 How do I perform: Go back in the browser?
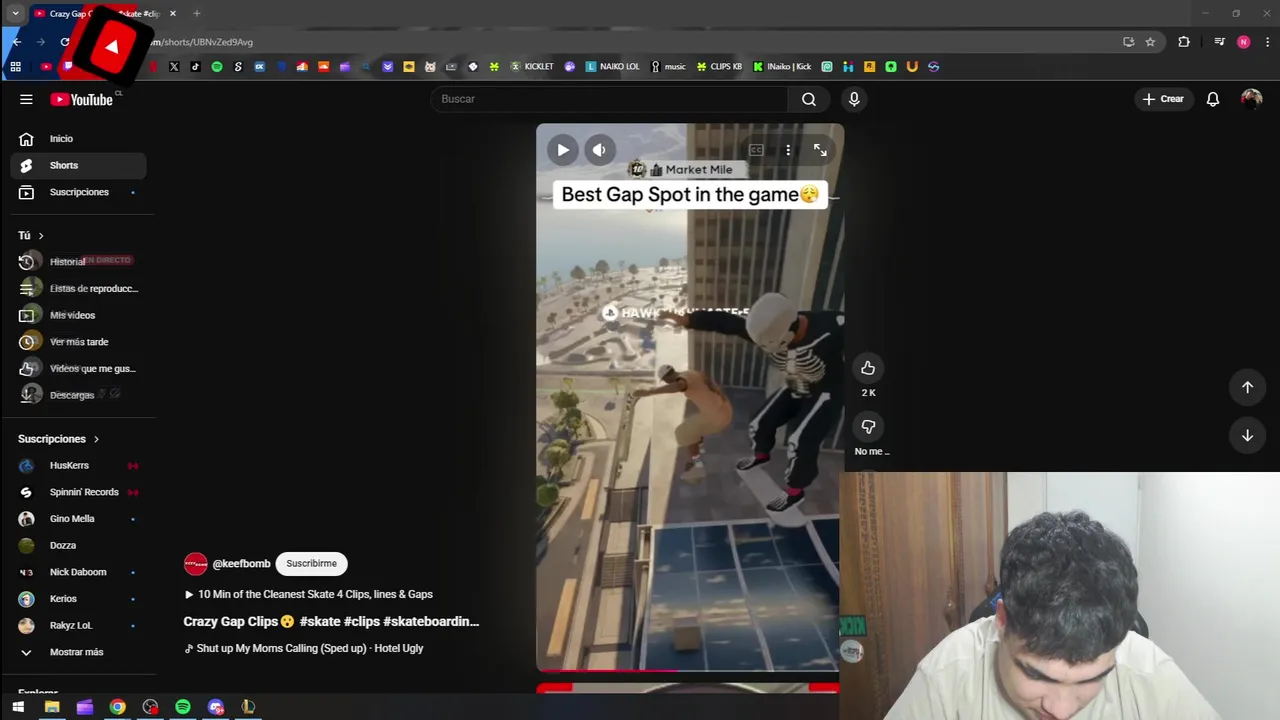16,42
